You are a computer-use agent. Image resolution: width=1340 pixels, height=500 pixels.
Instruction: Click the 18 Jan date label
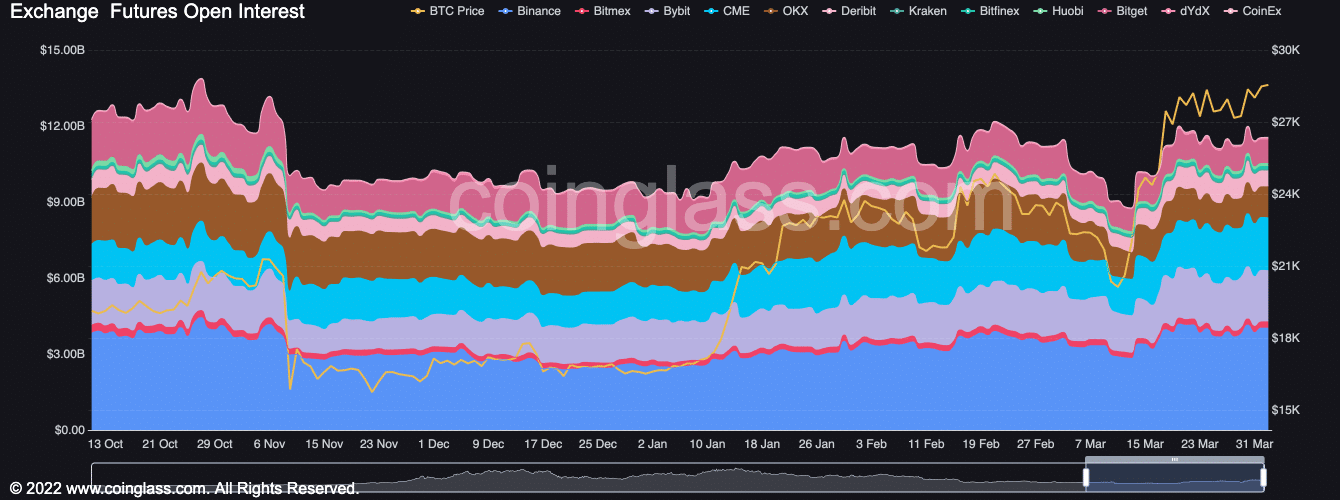763,444
